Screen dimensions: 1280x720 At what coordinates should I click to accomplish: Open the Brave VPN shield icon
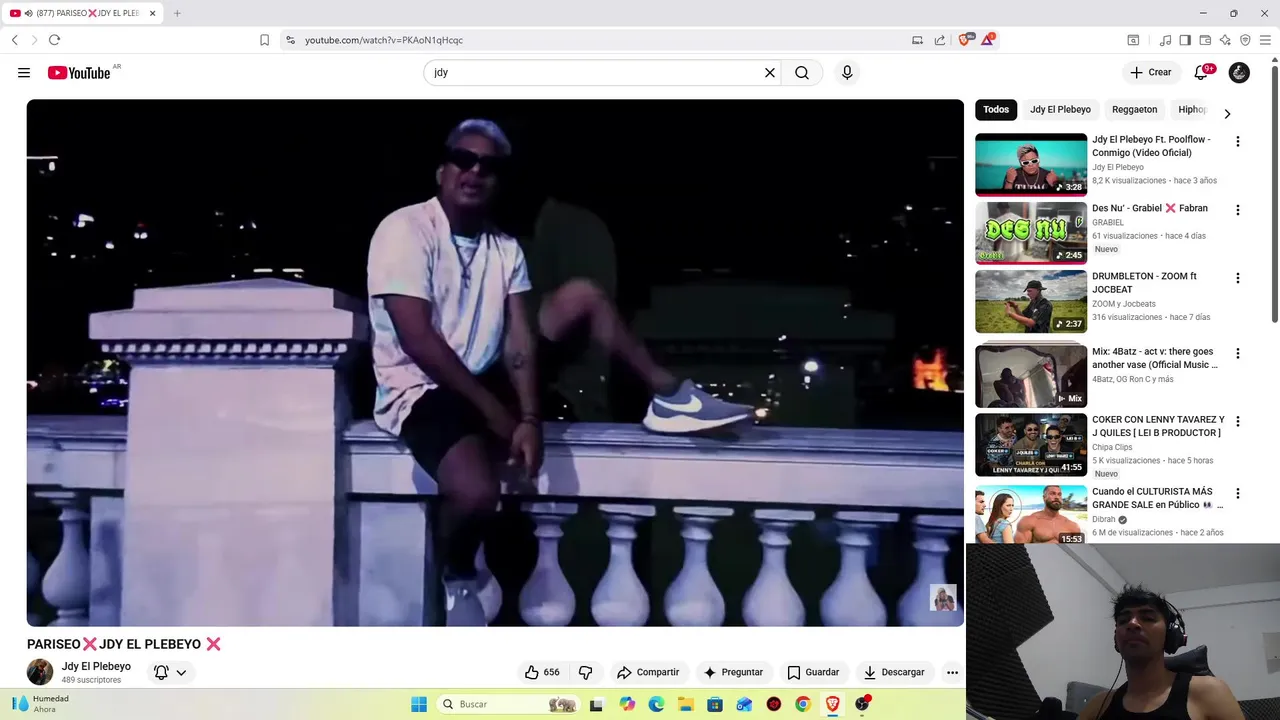1245,40
